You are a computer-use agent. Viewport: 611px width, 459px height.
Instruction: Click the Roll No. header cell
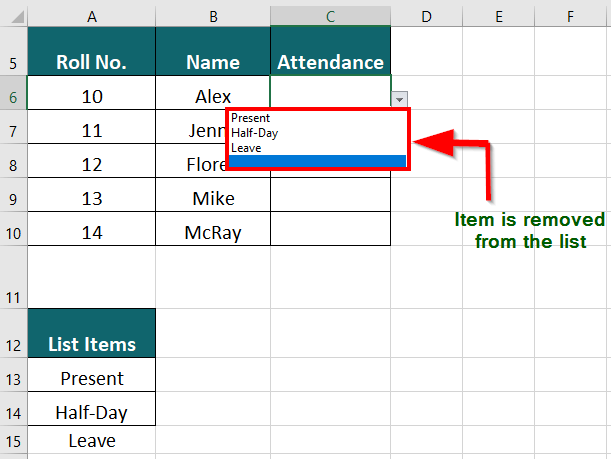pos(92,62)
